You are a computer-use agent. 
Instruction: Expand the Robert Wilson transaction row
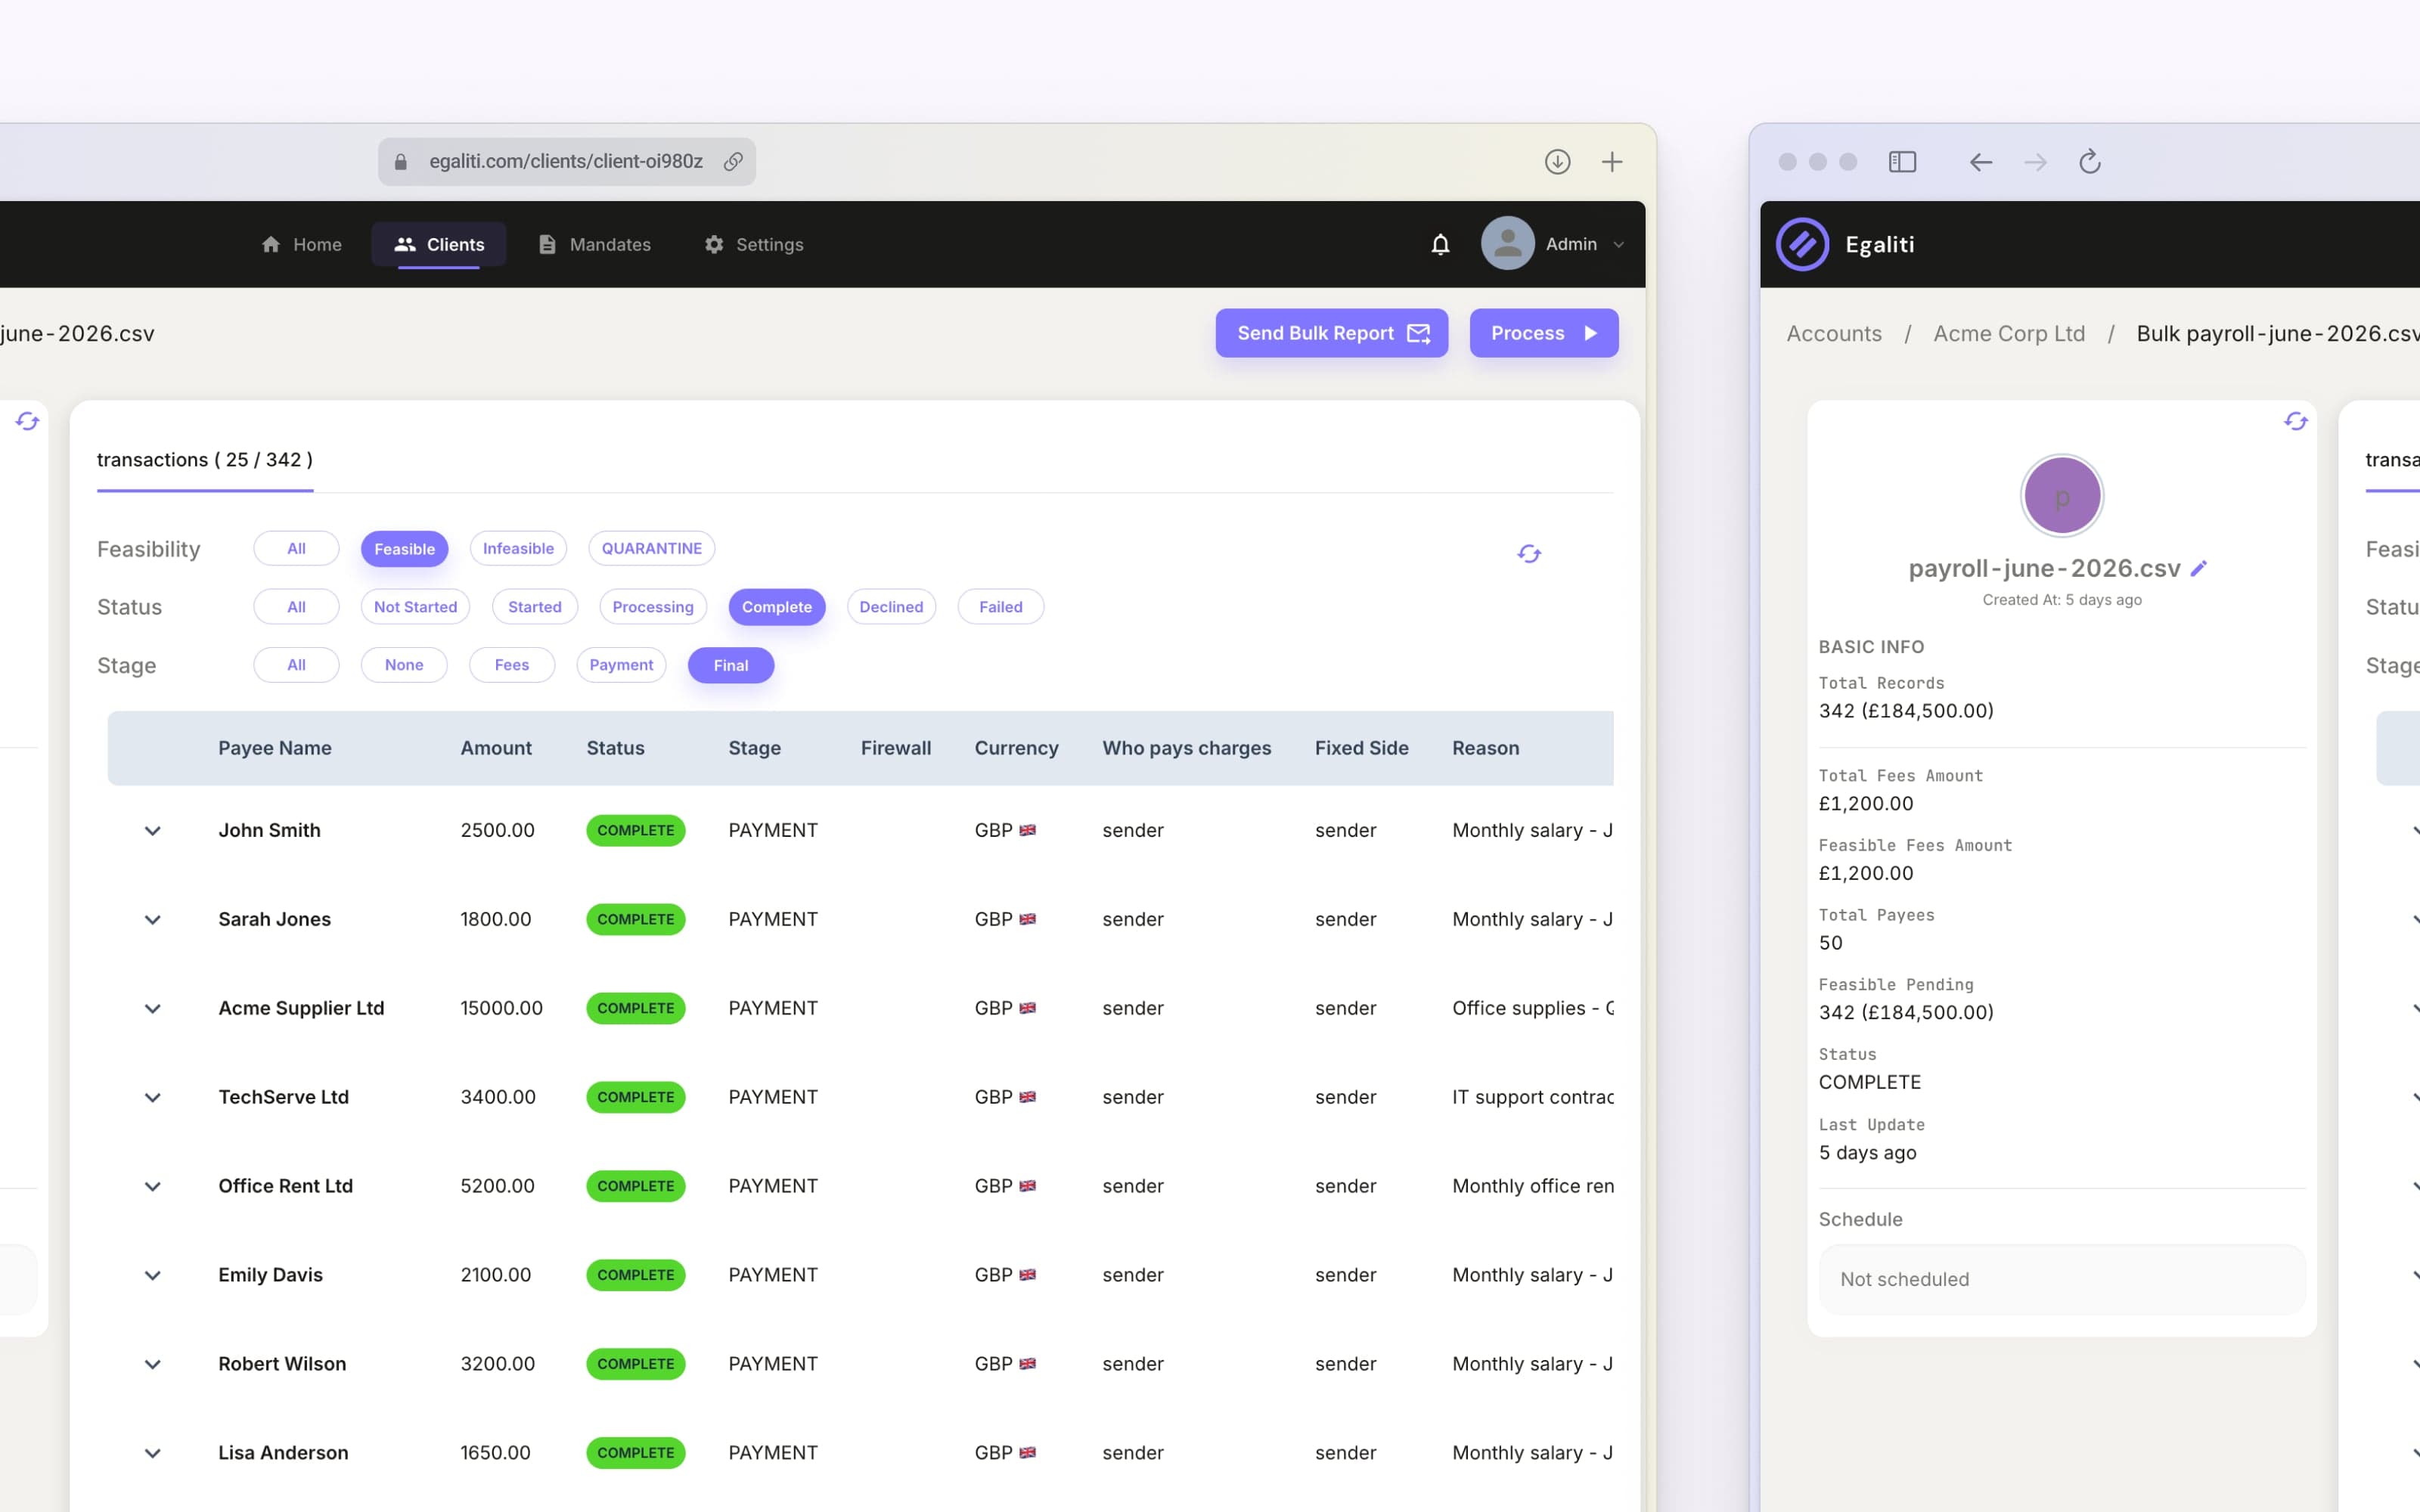coord(152,1365)
